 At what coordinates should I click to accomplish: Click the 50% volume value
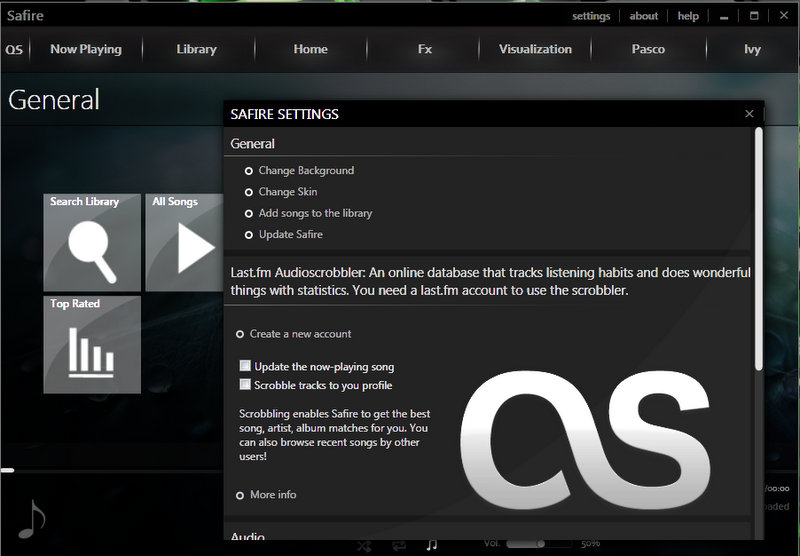590,544
